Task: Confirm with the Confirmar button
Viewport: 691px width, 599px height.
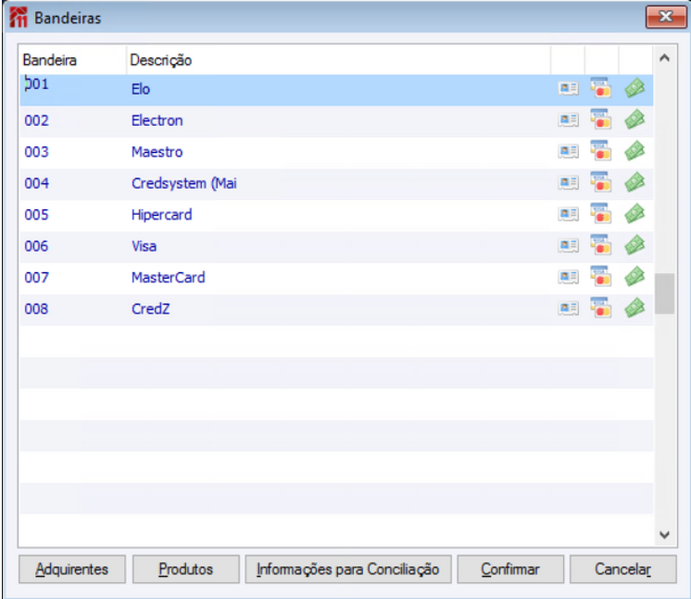Action: click(510, 569)
